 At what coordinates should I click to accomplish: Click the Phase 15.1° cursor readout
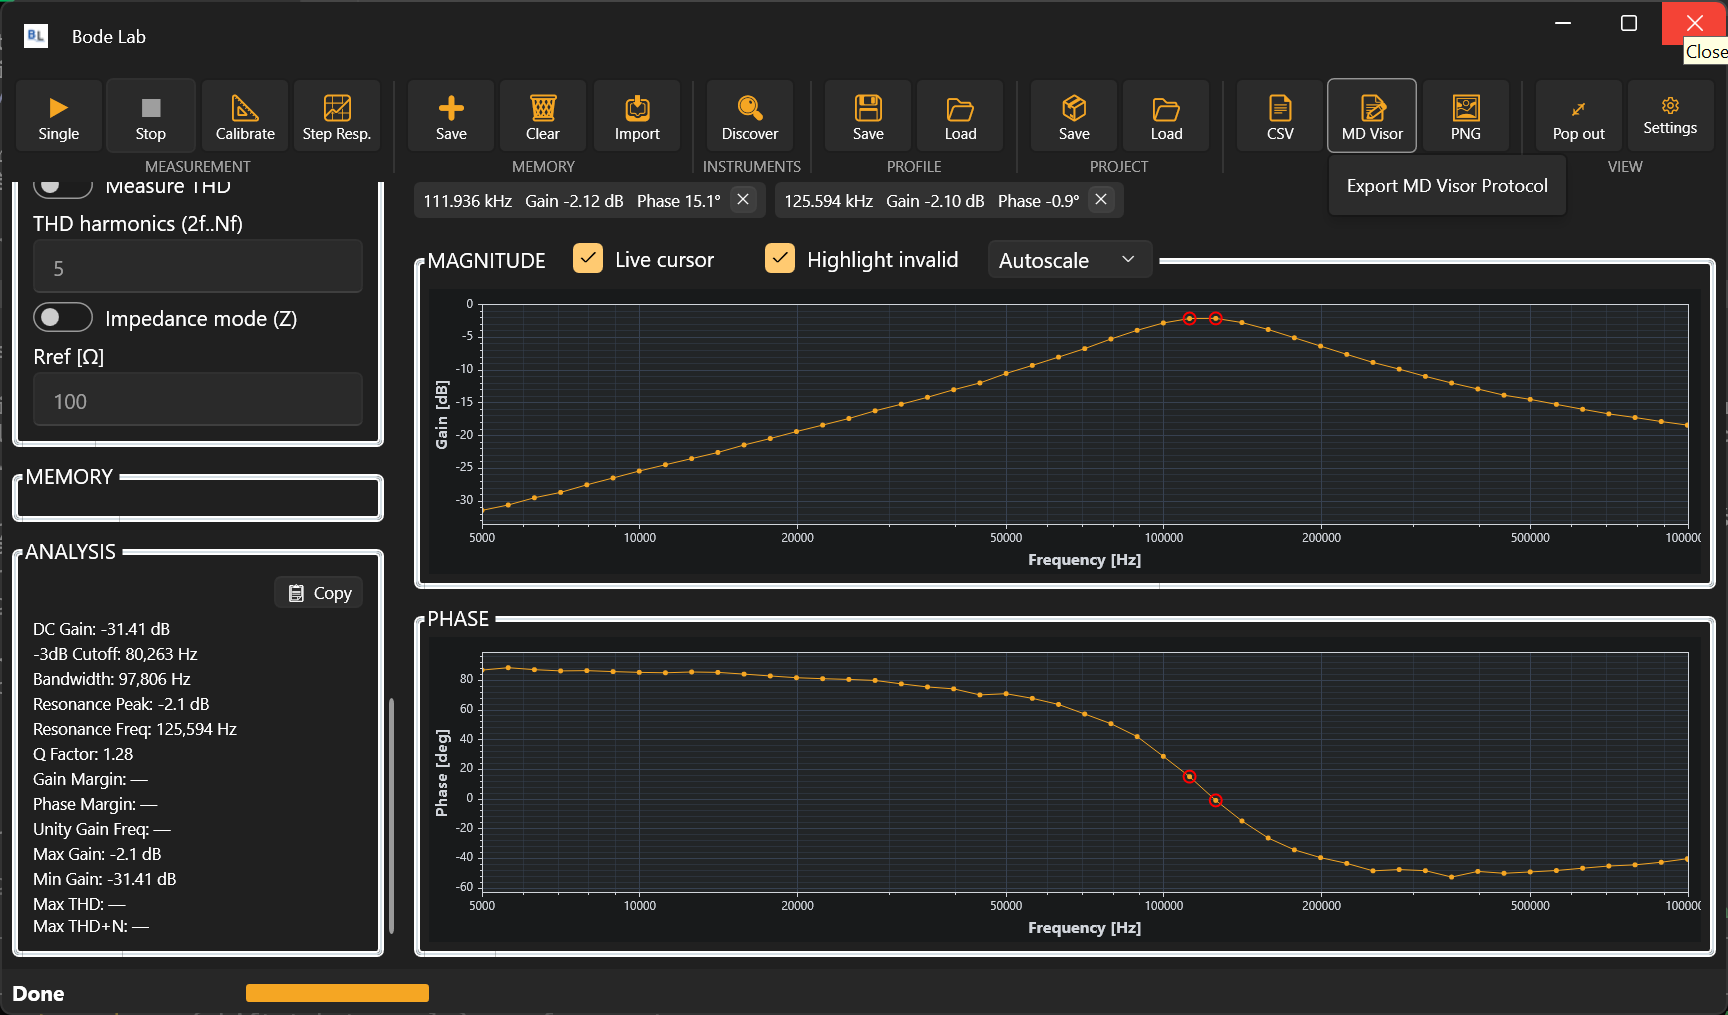click(x=679, y=201)
